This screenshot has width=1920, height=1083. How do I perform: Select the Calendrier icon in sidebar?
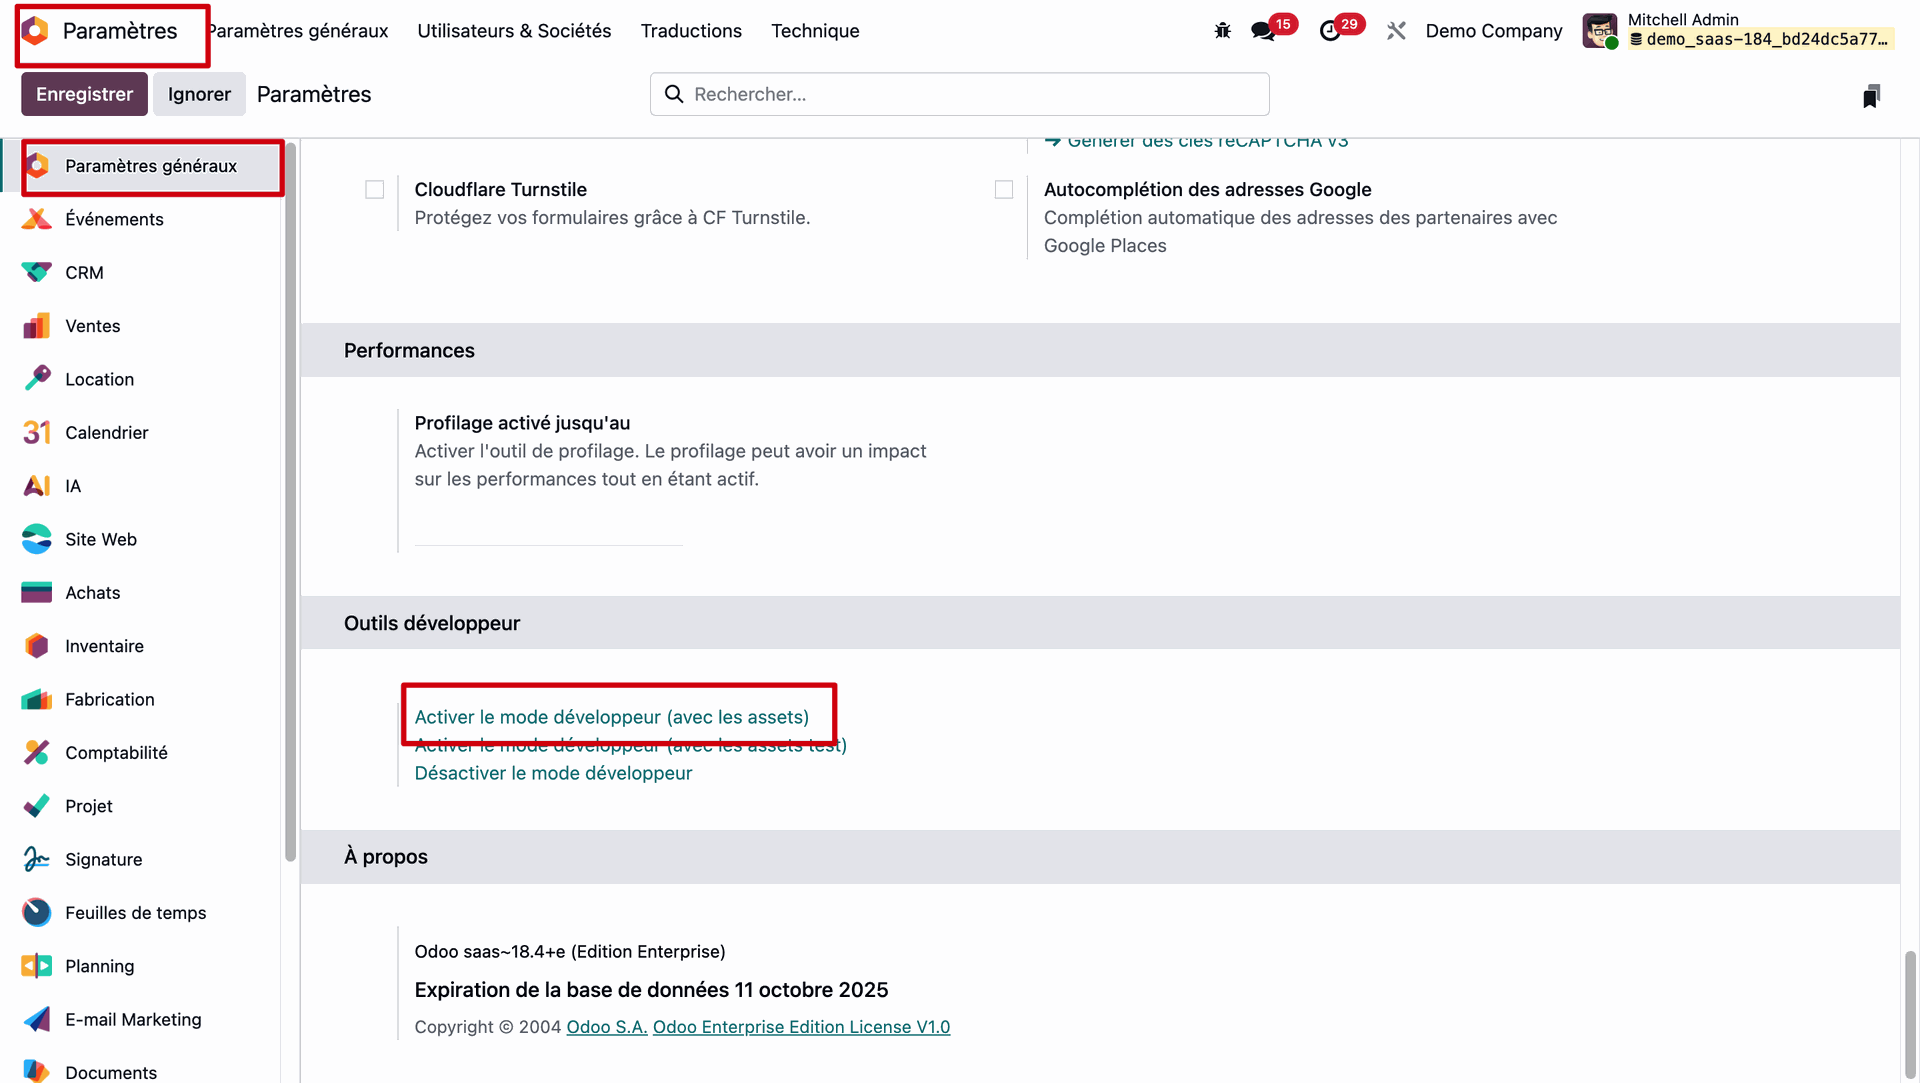point(37,432)
